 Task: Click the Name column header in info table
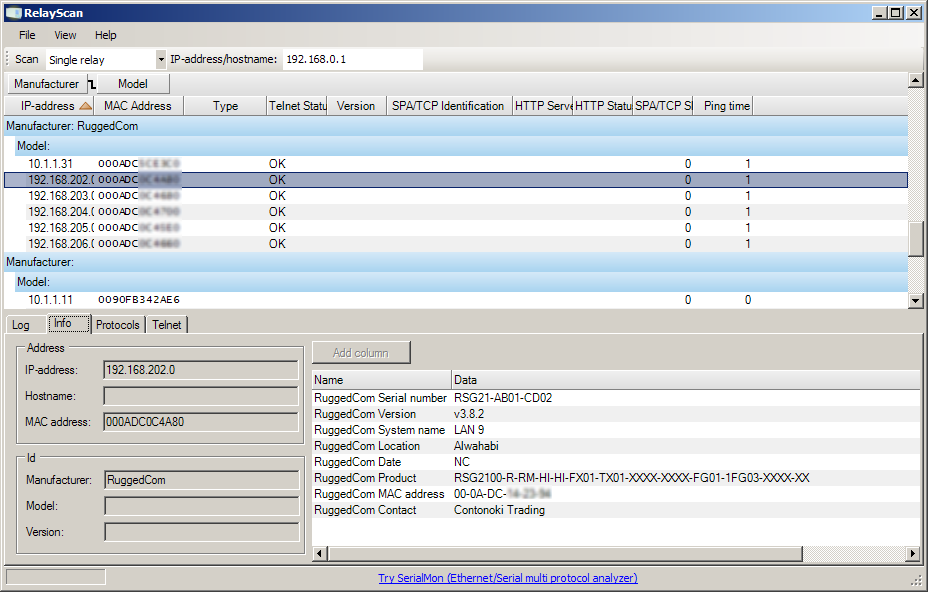pyautogui.click(x=381, y=380)
